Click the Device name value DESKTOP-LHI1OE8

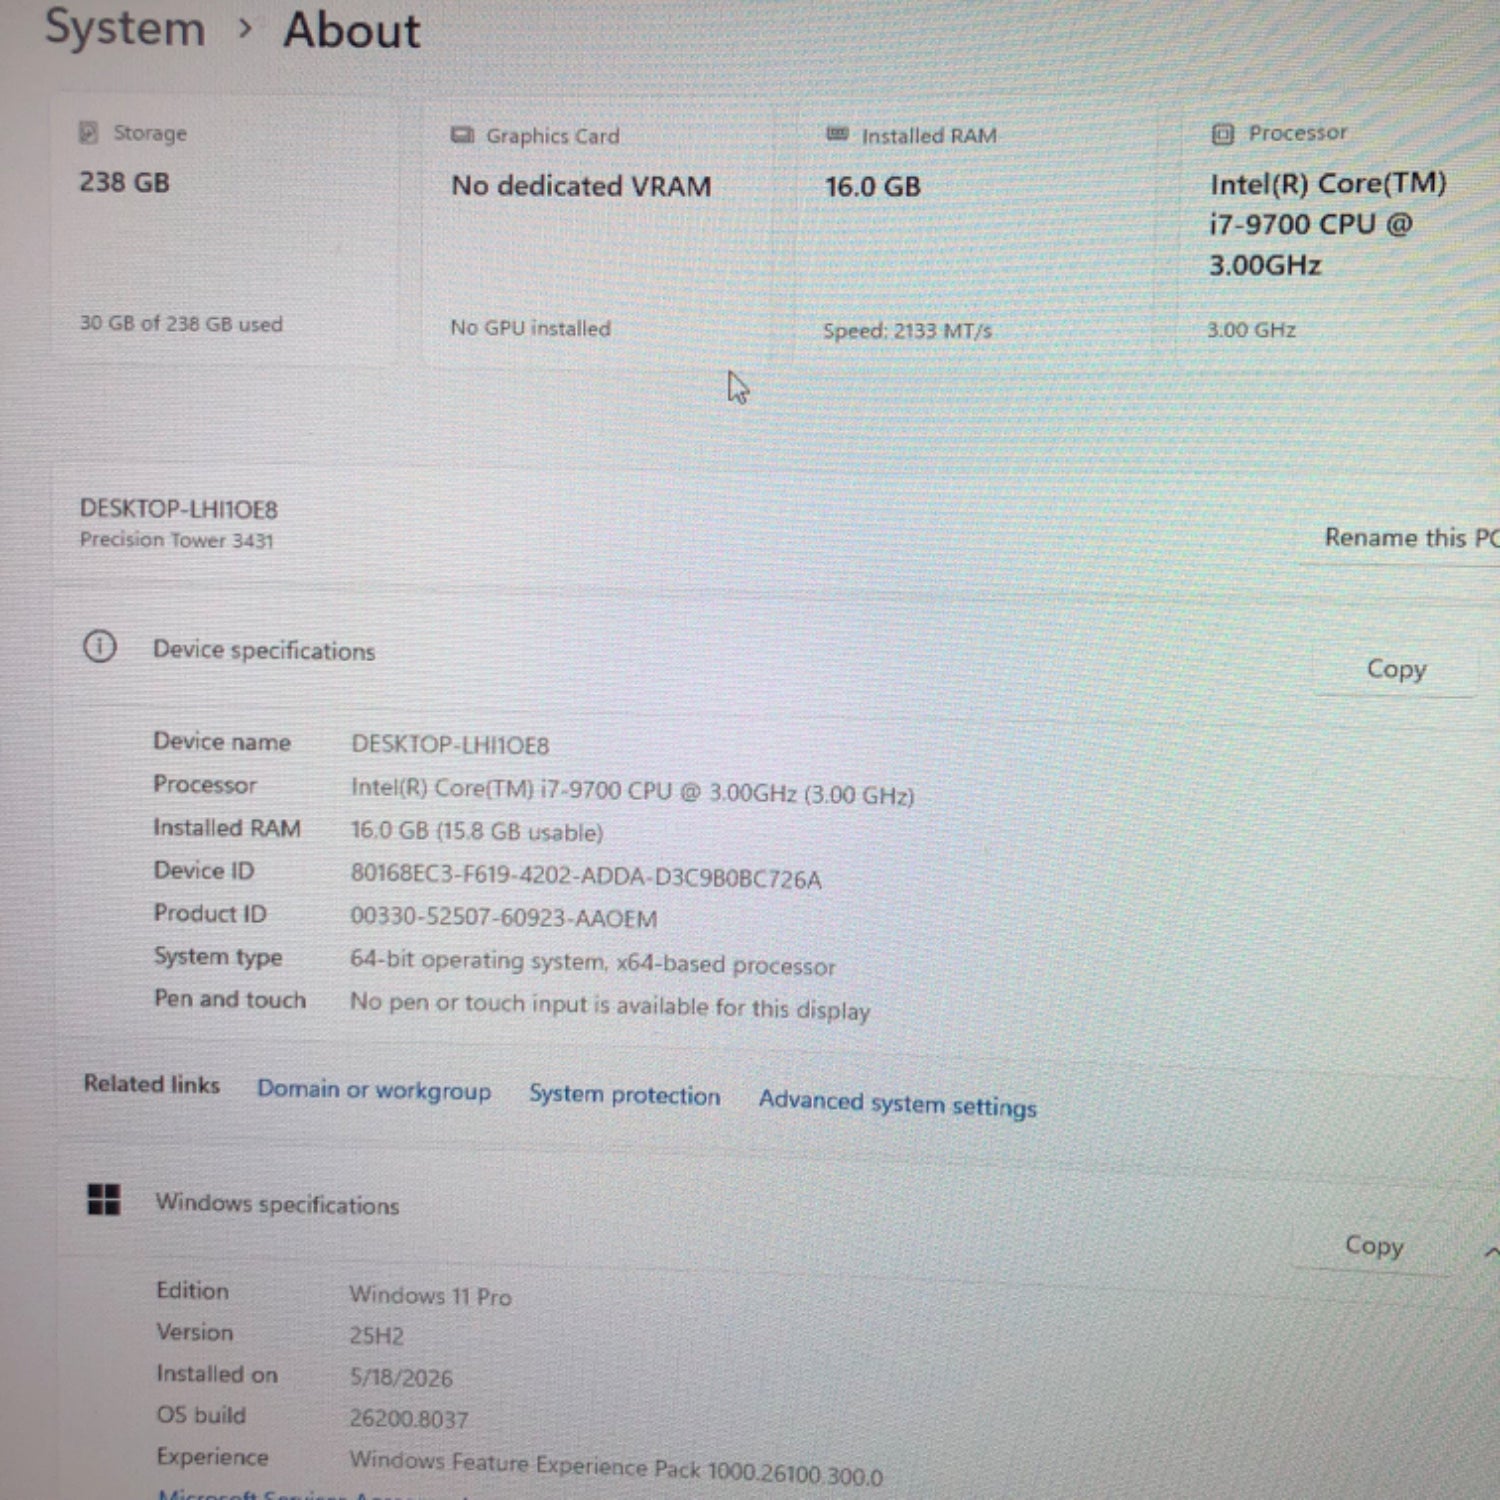pos(450,745)
